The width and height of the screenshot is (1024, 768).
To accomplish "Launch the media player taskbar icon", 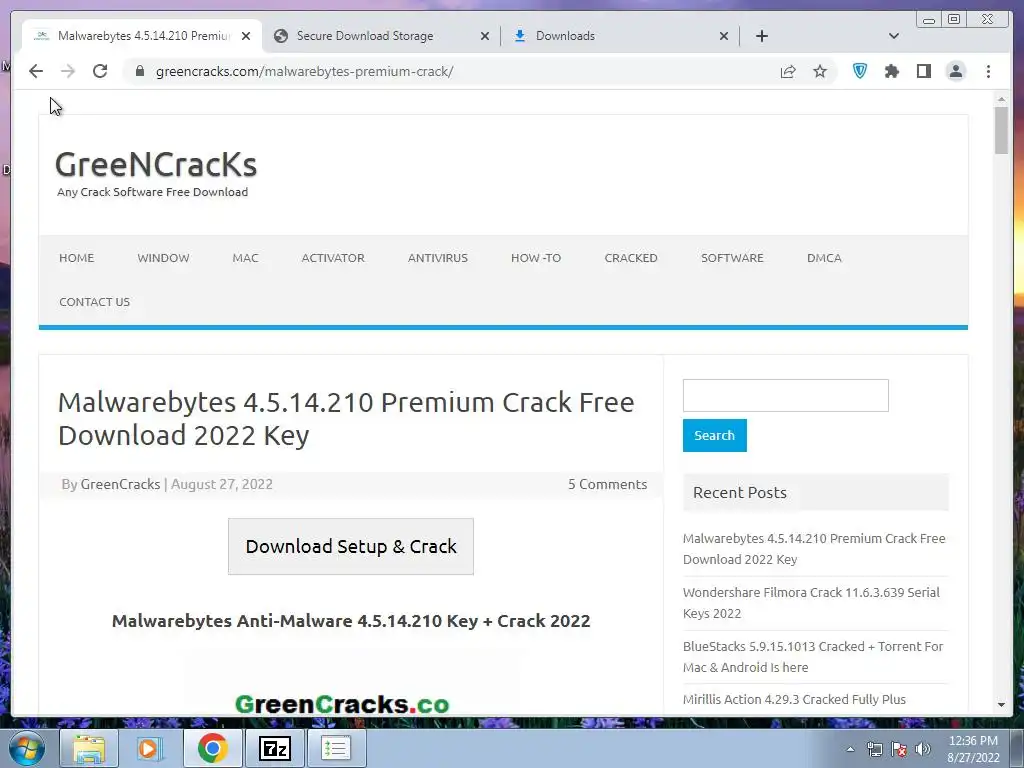I will (150, 748).
